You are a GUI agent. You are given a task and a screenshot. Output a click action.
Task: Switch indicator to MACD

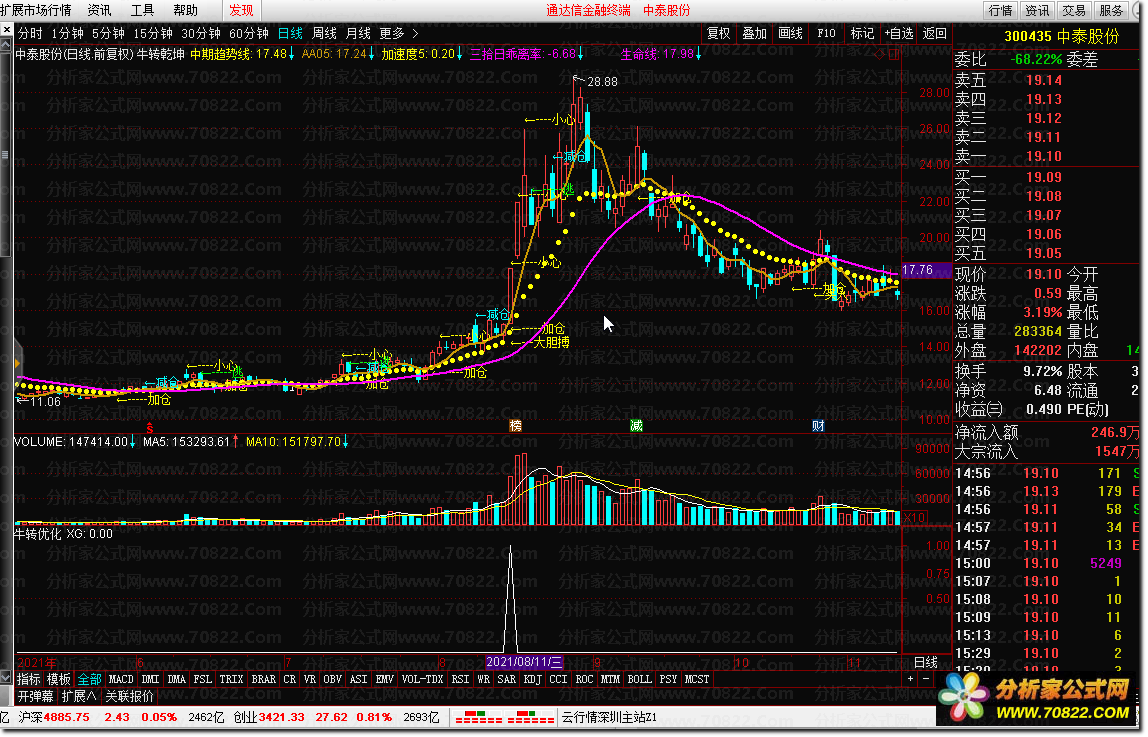pyautogui.click(x=121, y=678)
